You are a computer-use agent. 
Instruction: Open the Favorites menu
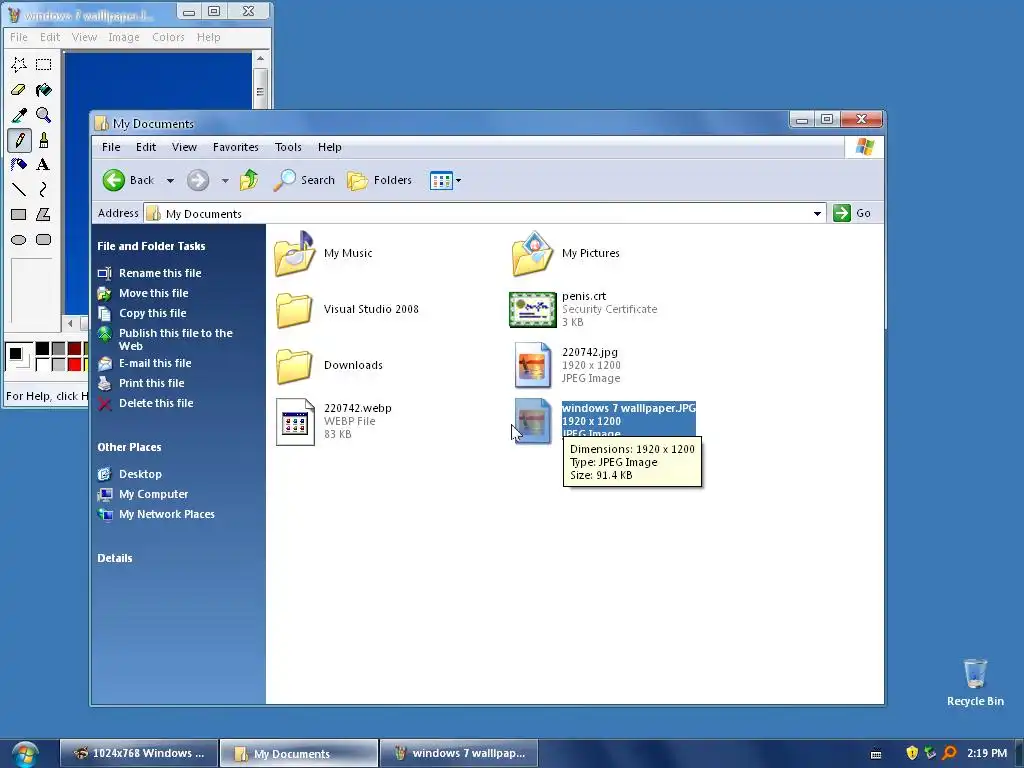[x=236, y=147]
